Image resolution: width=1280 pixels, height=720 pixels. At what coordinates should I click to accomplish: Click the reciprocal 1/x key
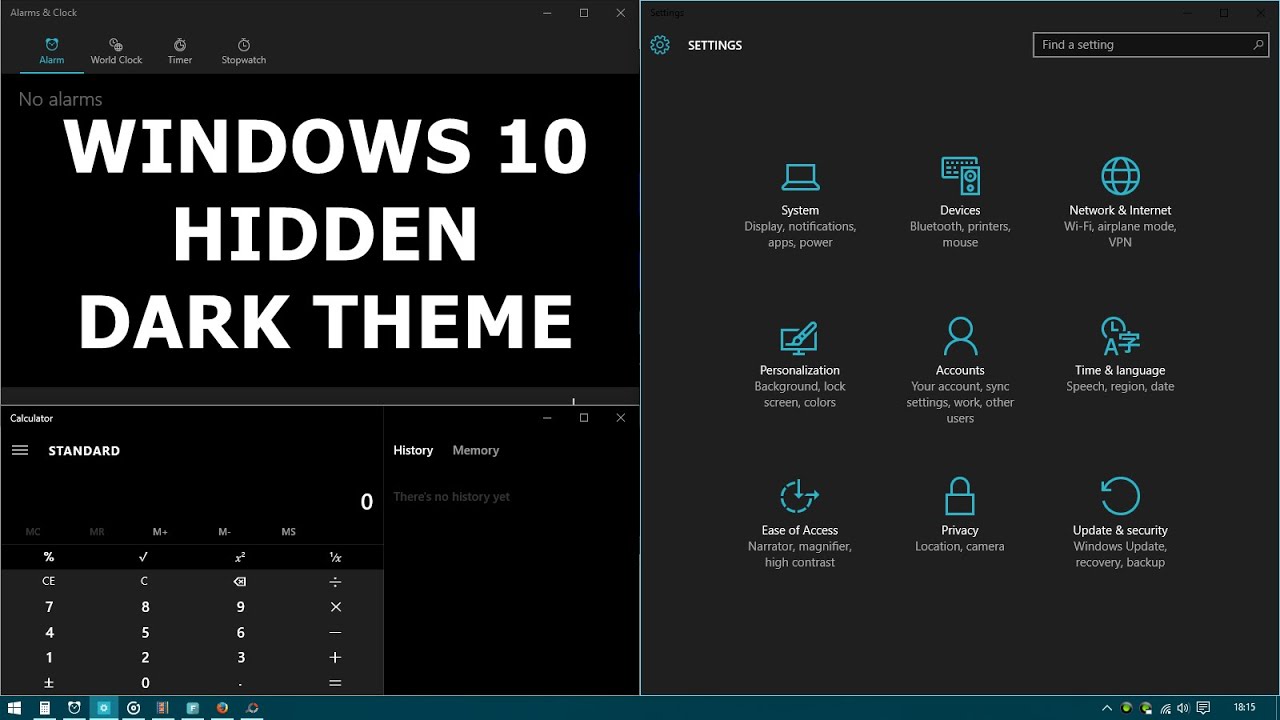335,557
